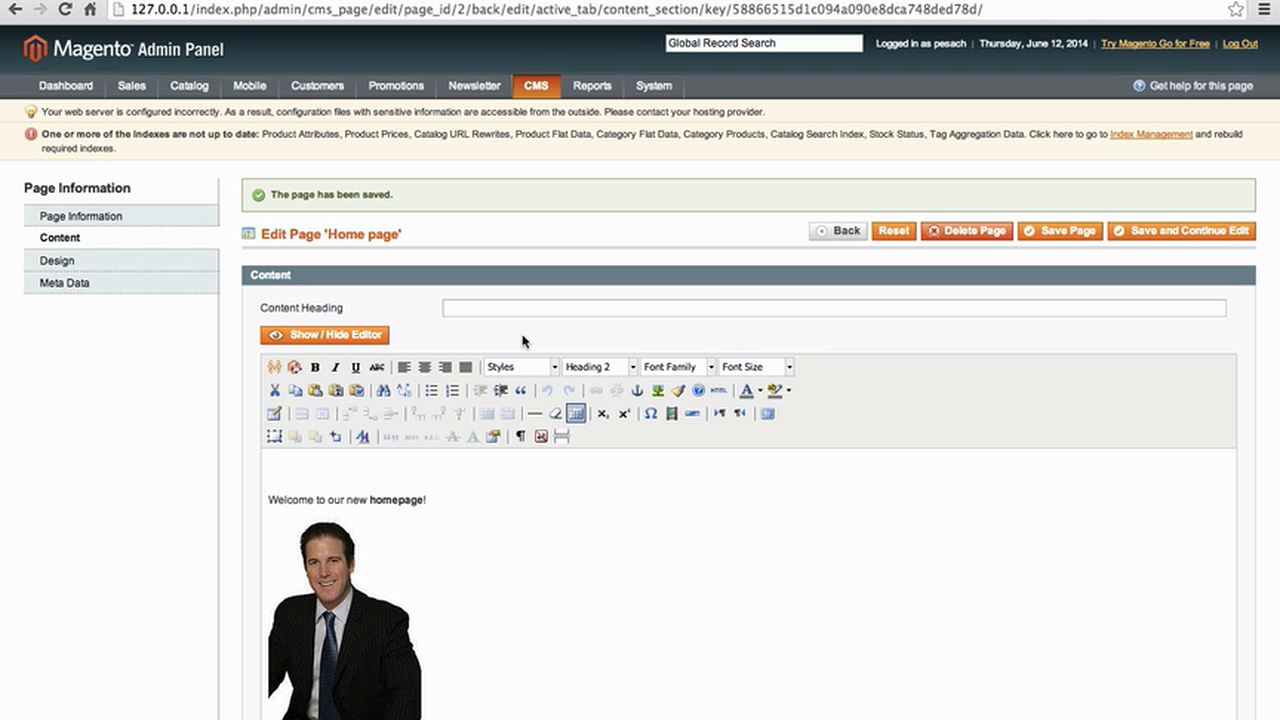
Task: Open the Catalog menu
Action: click(x=189, y=85)
